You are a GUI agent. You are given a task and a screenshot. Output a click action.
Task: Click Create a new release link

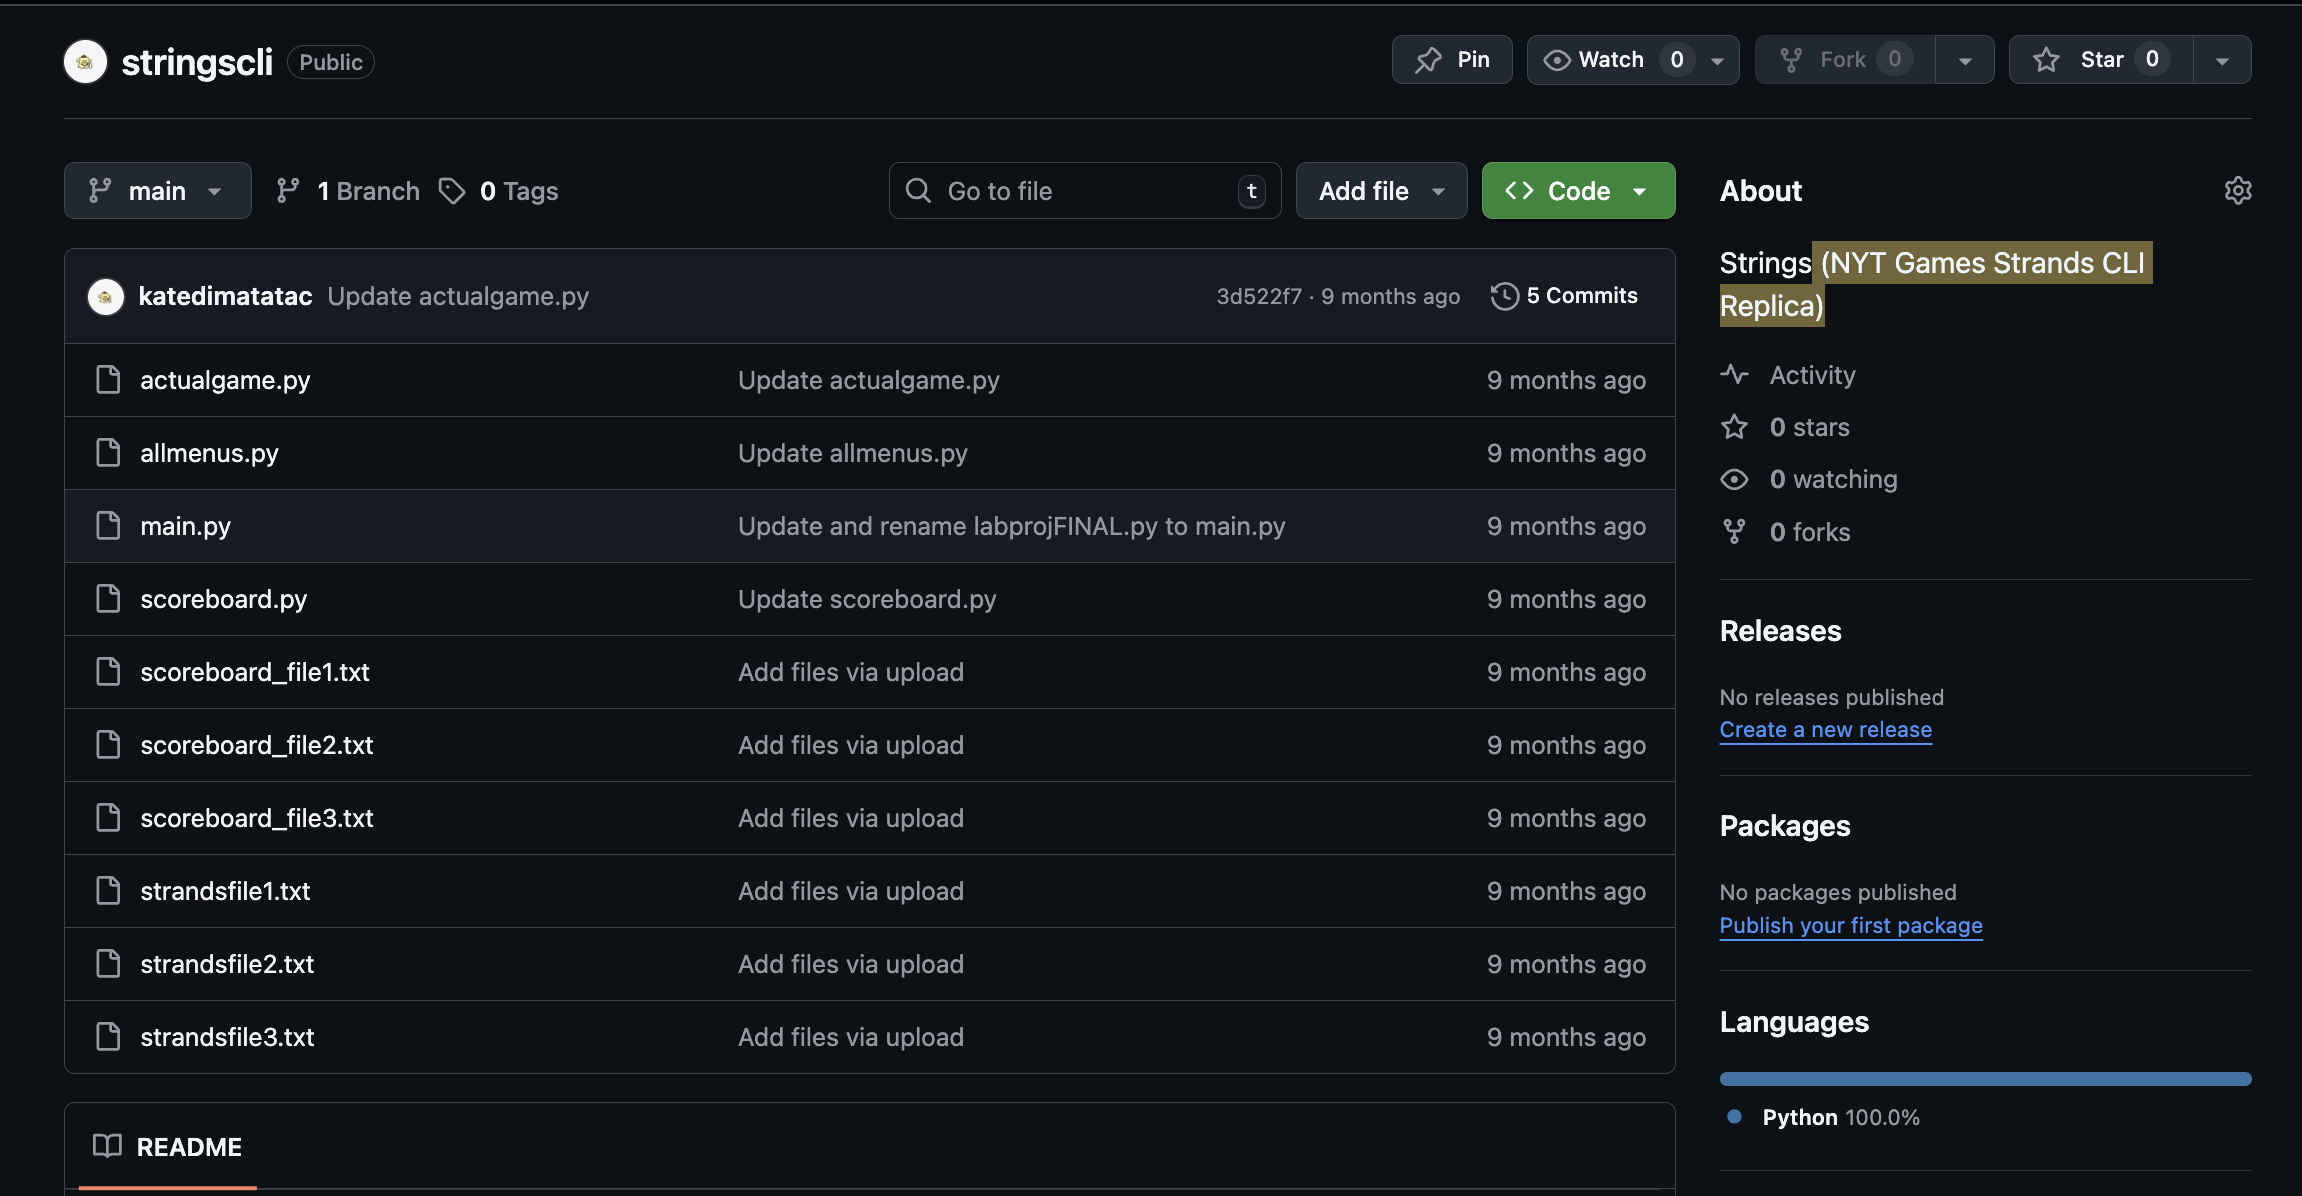(1826, 730)
